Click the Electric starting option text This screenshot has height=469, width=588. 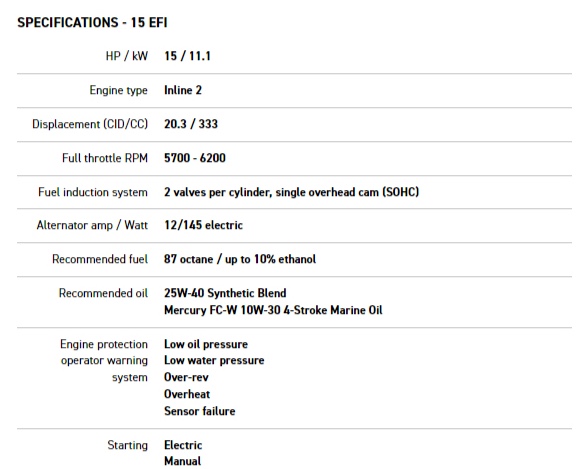point(183,445)
